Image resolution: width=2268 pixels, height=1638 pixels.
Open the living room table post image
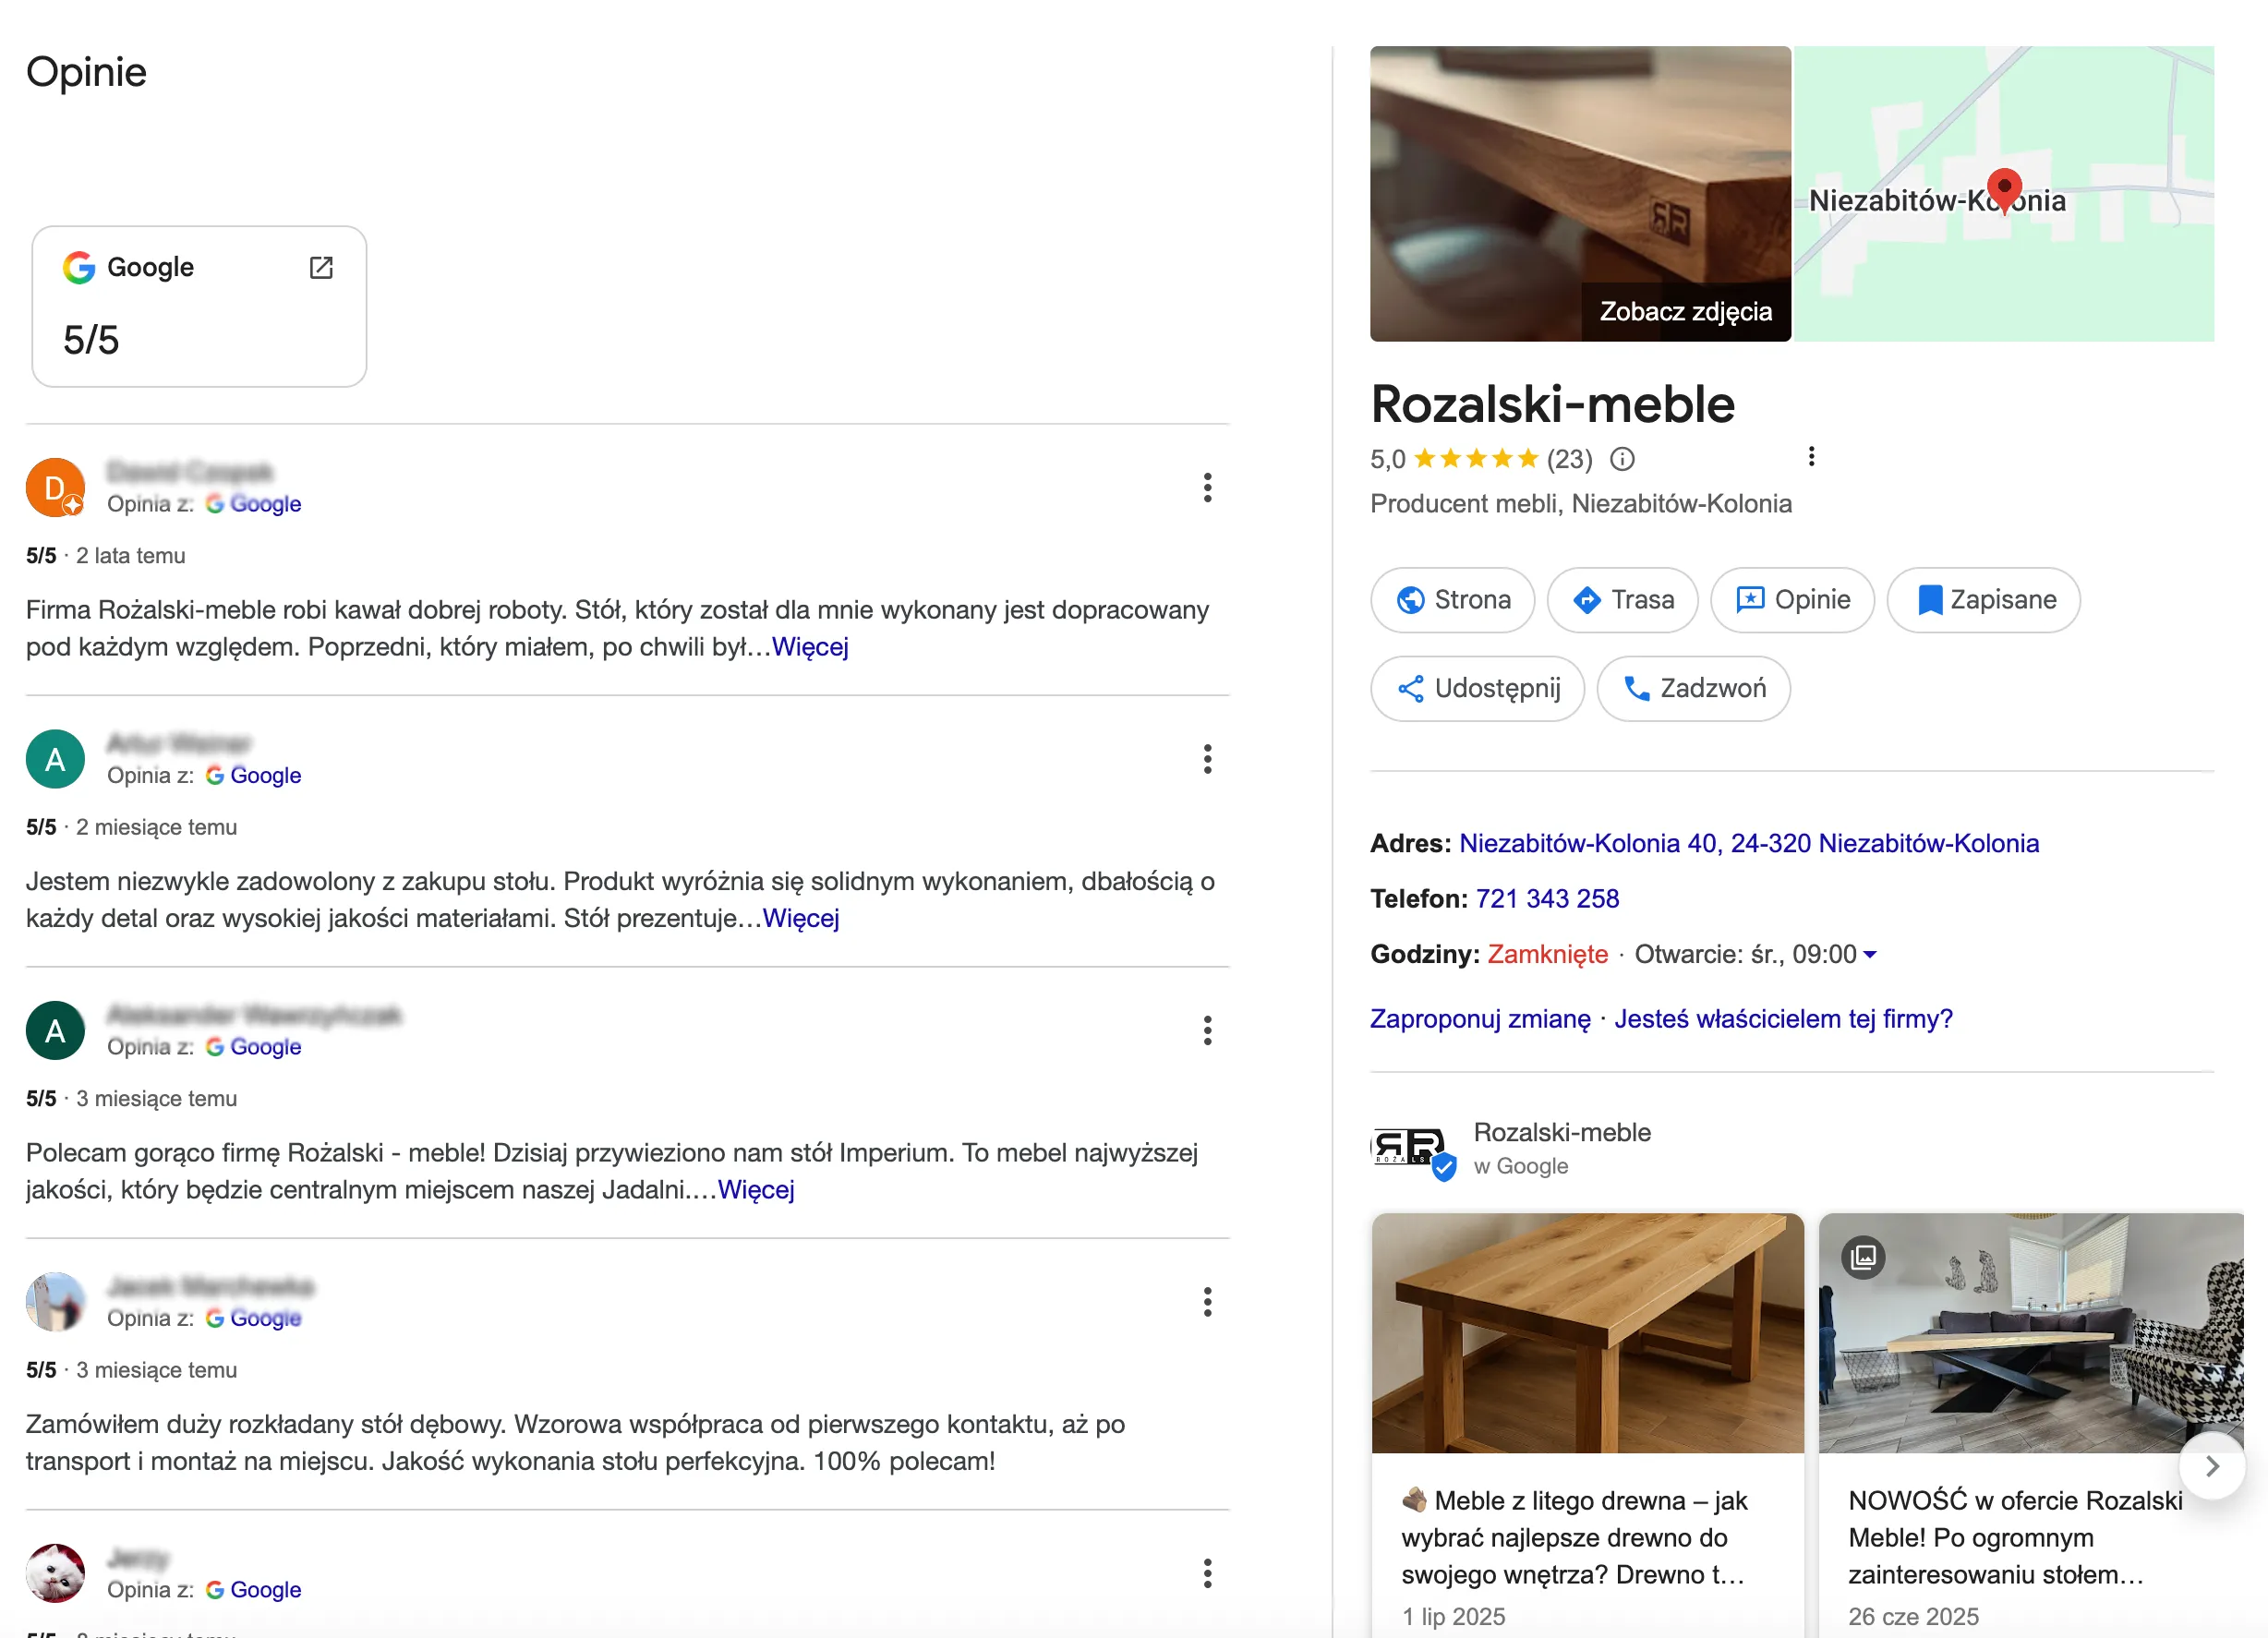click(2030, 1332)
